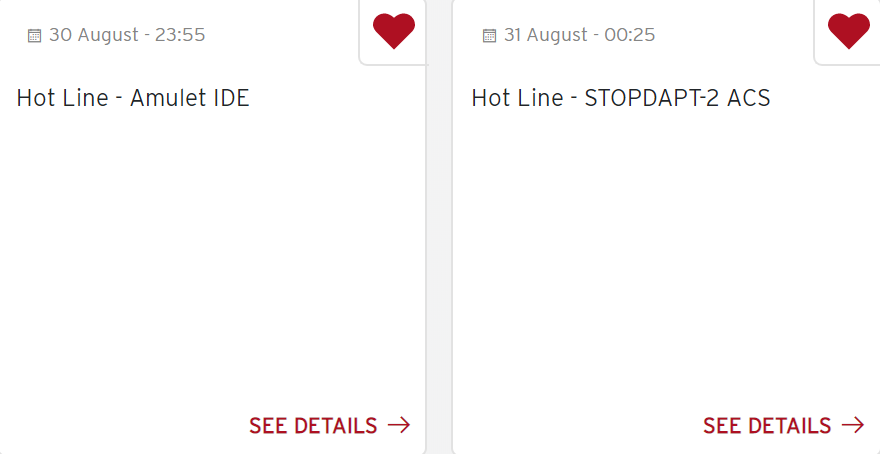Click calendar icon beside 30 August
The image size is (880, 454).
pos(35,36)
